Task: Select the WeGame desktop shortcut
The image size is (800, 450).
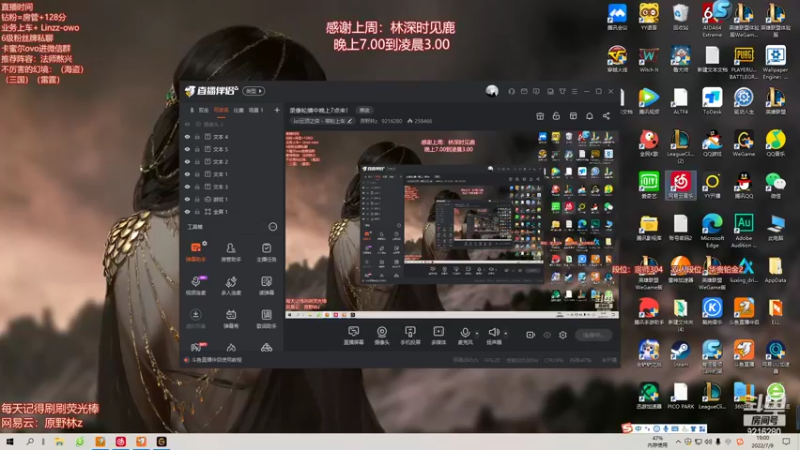Action: pos(743,143)
